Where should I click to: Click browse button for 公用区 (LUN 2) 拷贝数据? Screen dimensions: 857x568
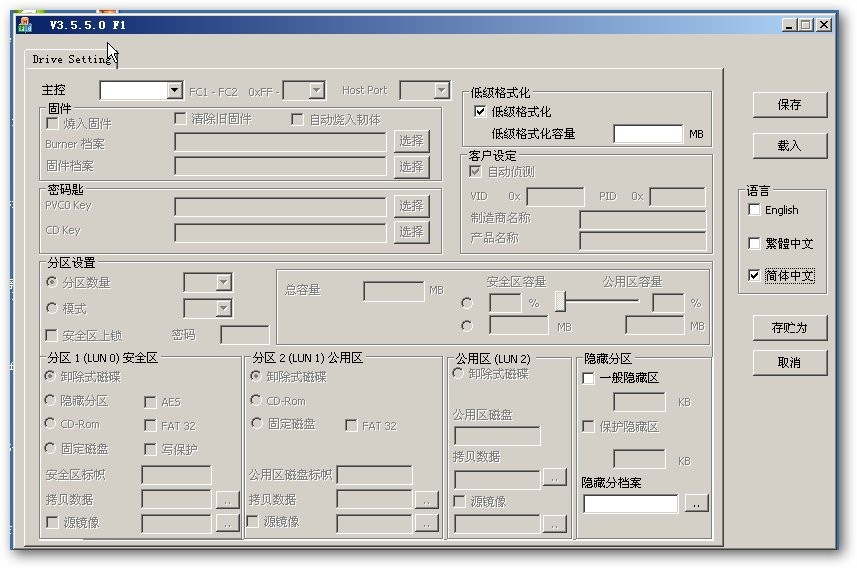point(554,478)
